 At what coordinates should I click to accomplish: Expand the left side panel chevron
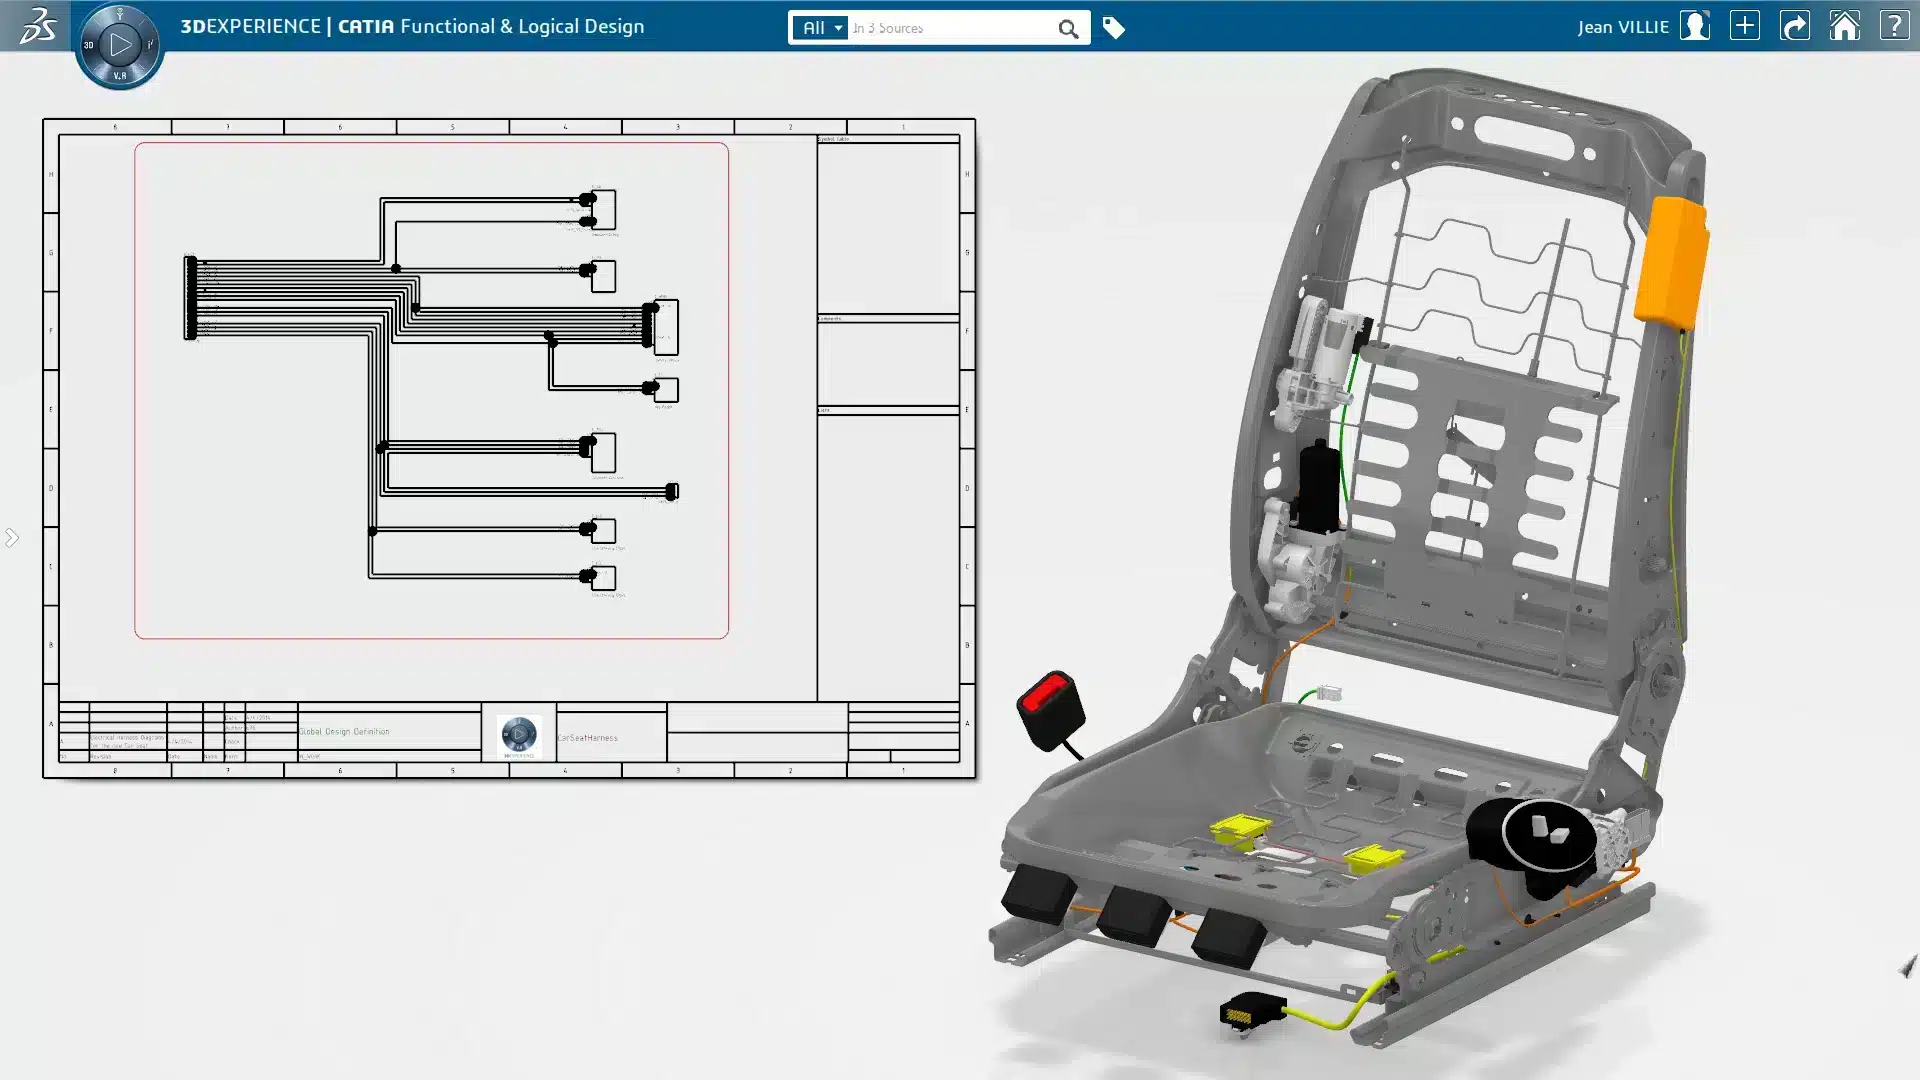point(13,537)
